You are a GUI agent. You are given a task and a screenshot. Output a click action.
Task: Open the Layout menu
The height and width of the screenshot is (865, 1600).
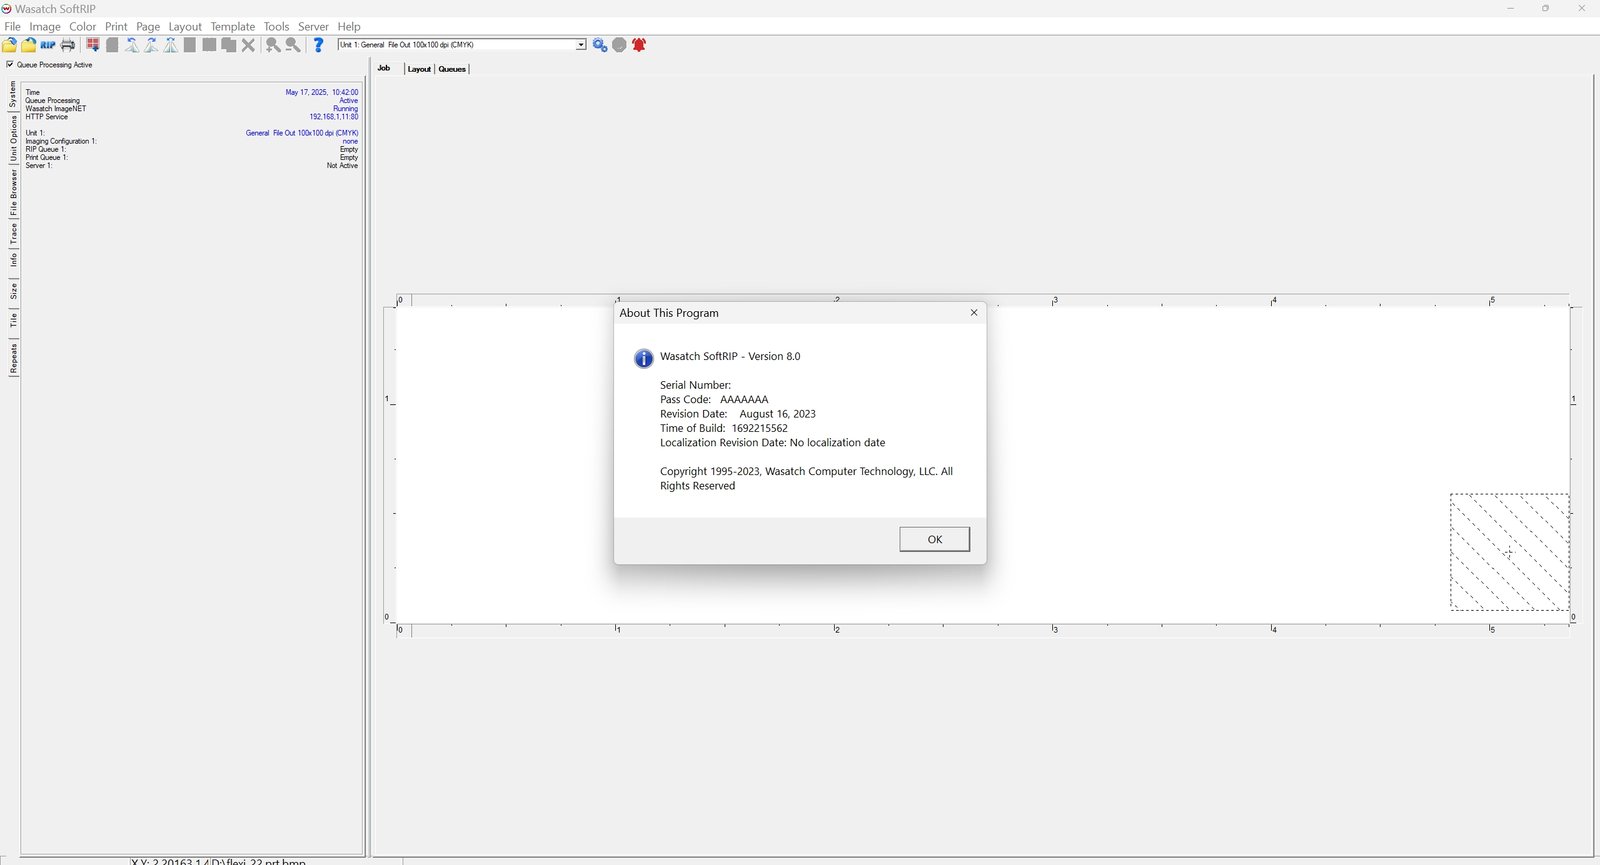pos(185,27)
